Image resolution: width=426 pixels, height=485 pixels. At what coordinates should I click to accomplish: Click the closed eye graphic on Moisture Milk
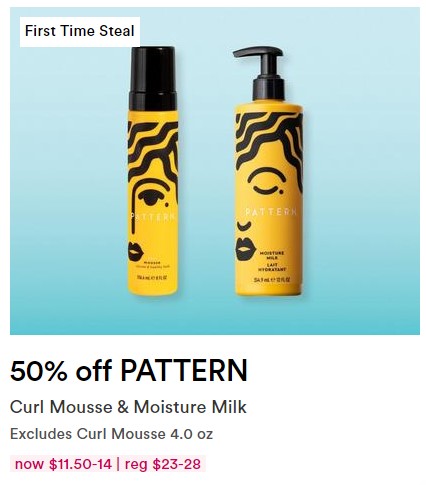(x=266, y=181)
